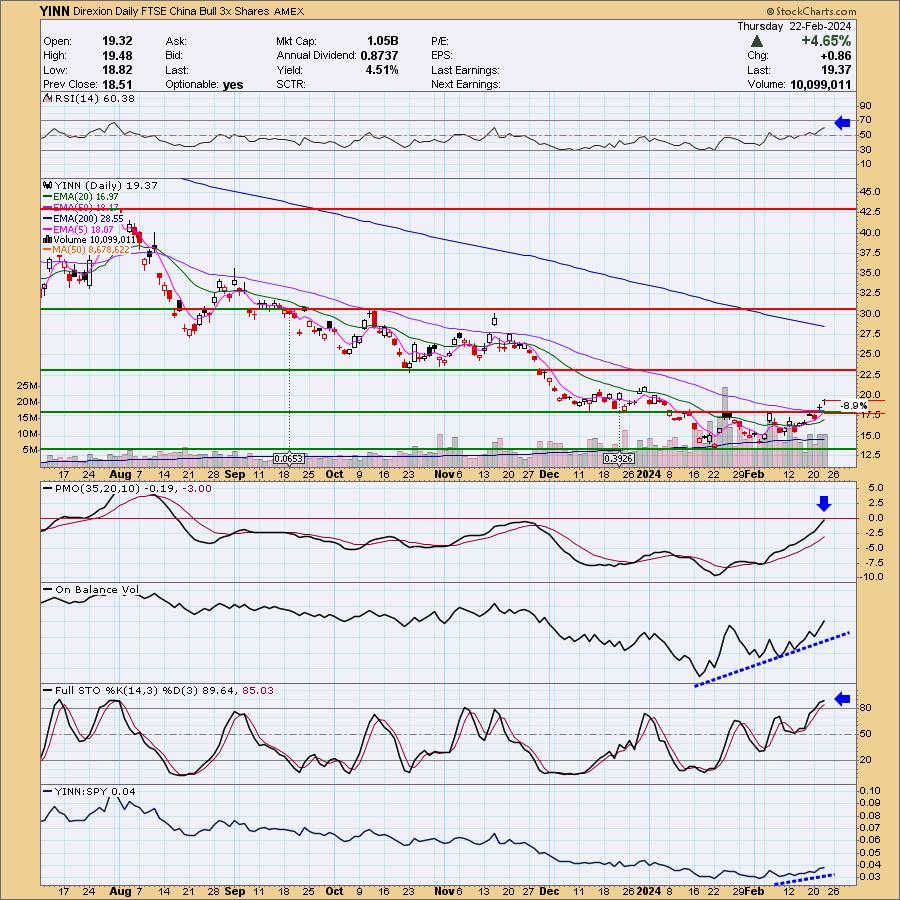Click the 42.5 price axis label
Viewport: 900px width, 900px height.
[x=870, y=212]
